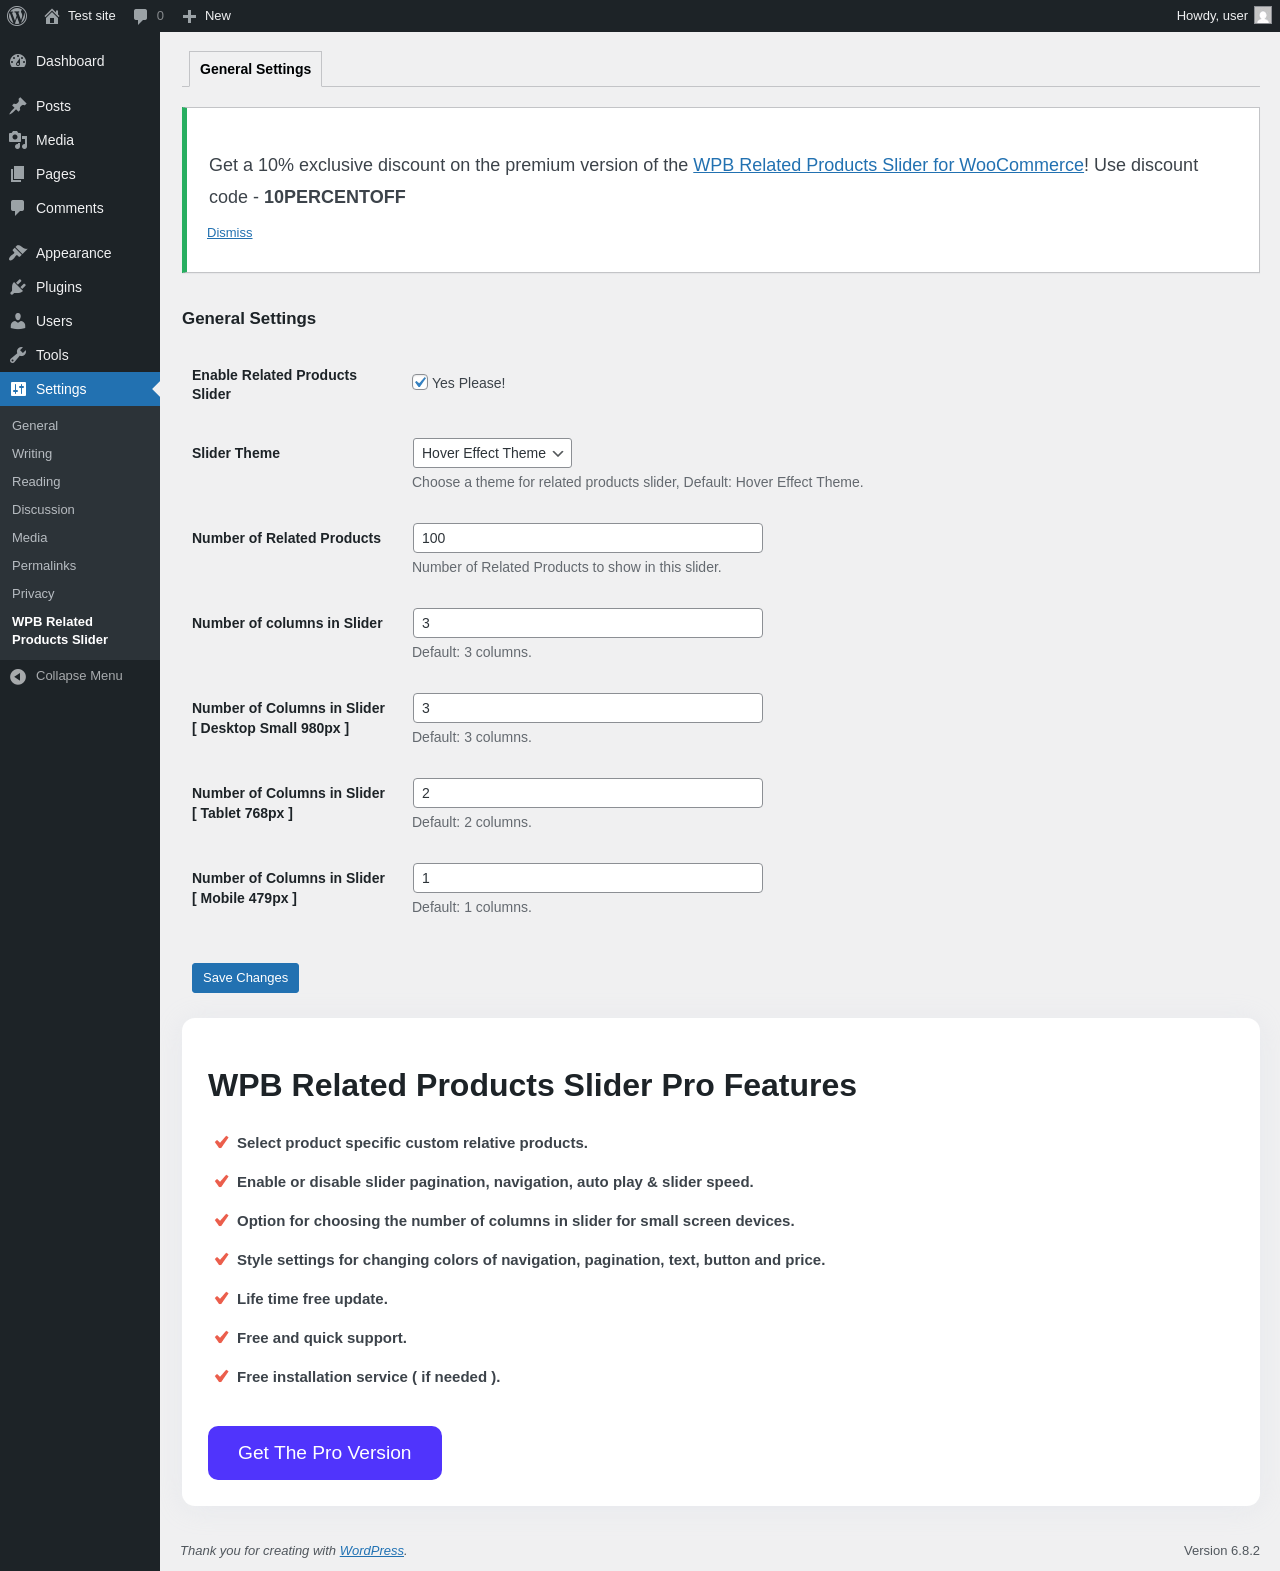Open the General Settings tab

[x=255, y=69]
